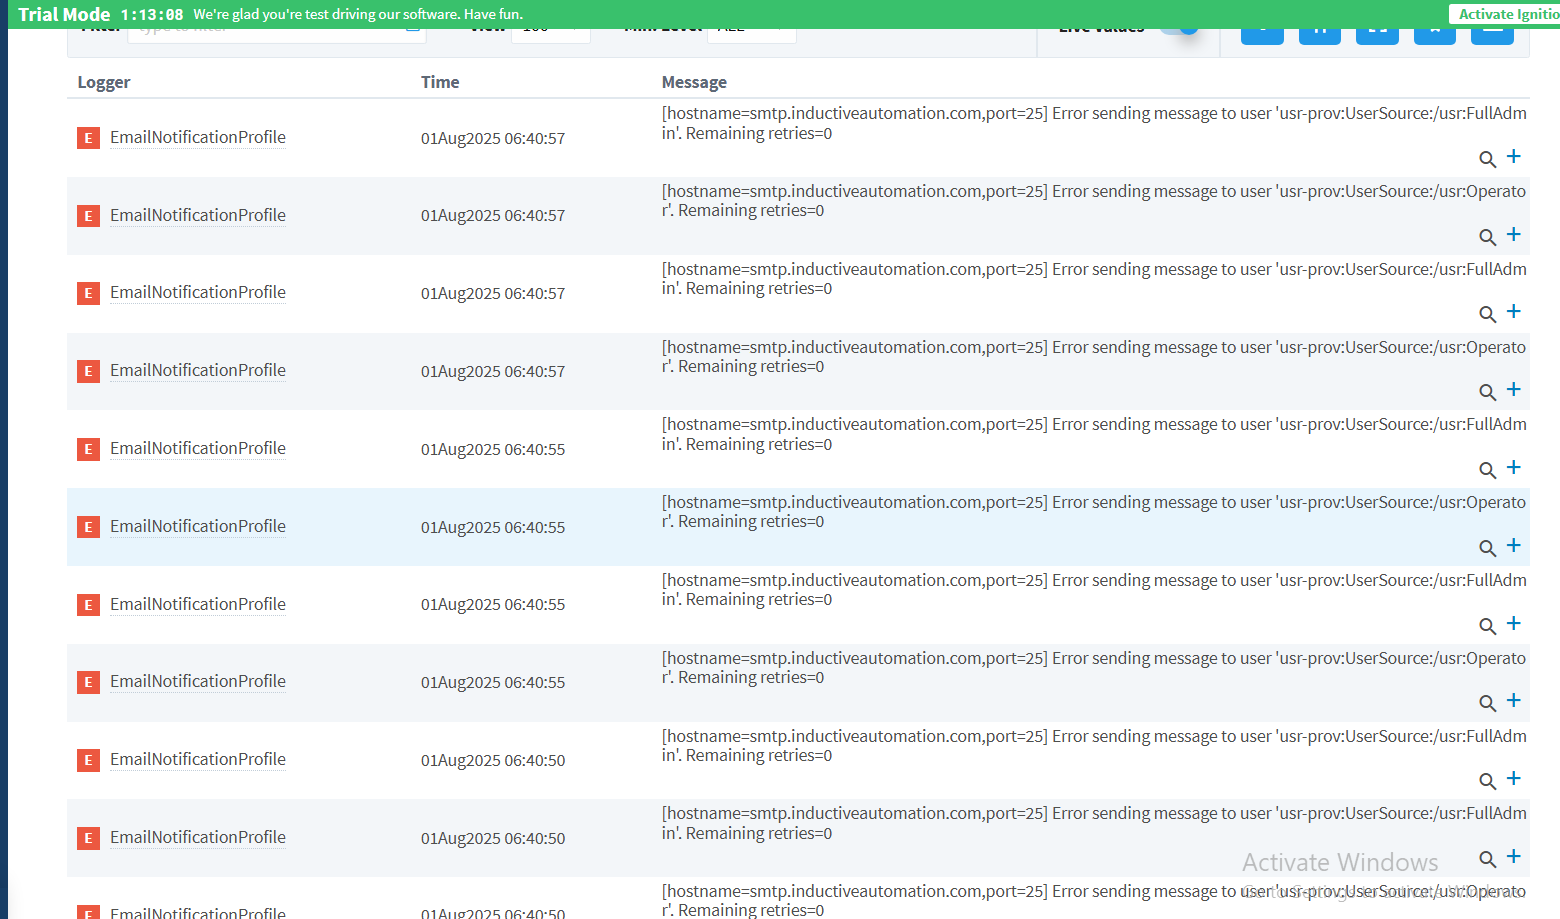Image resolution: width=1560 pixels, height=919 pixels.
Task: Open EmailNotificationProfile link in first 06:40:55 FullAdmin row
Action: 198,448
